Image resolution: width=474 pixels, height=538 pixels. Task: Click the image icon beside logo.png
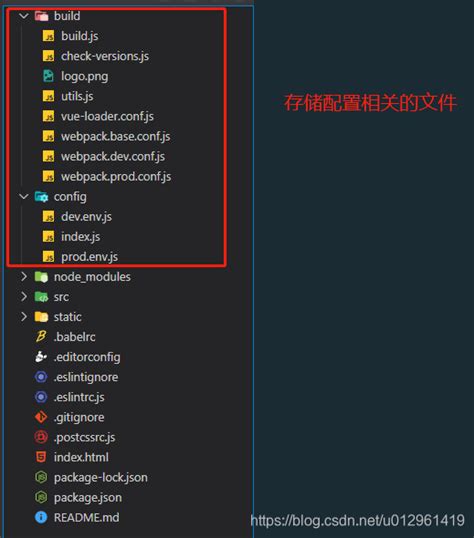coord(48,76)
